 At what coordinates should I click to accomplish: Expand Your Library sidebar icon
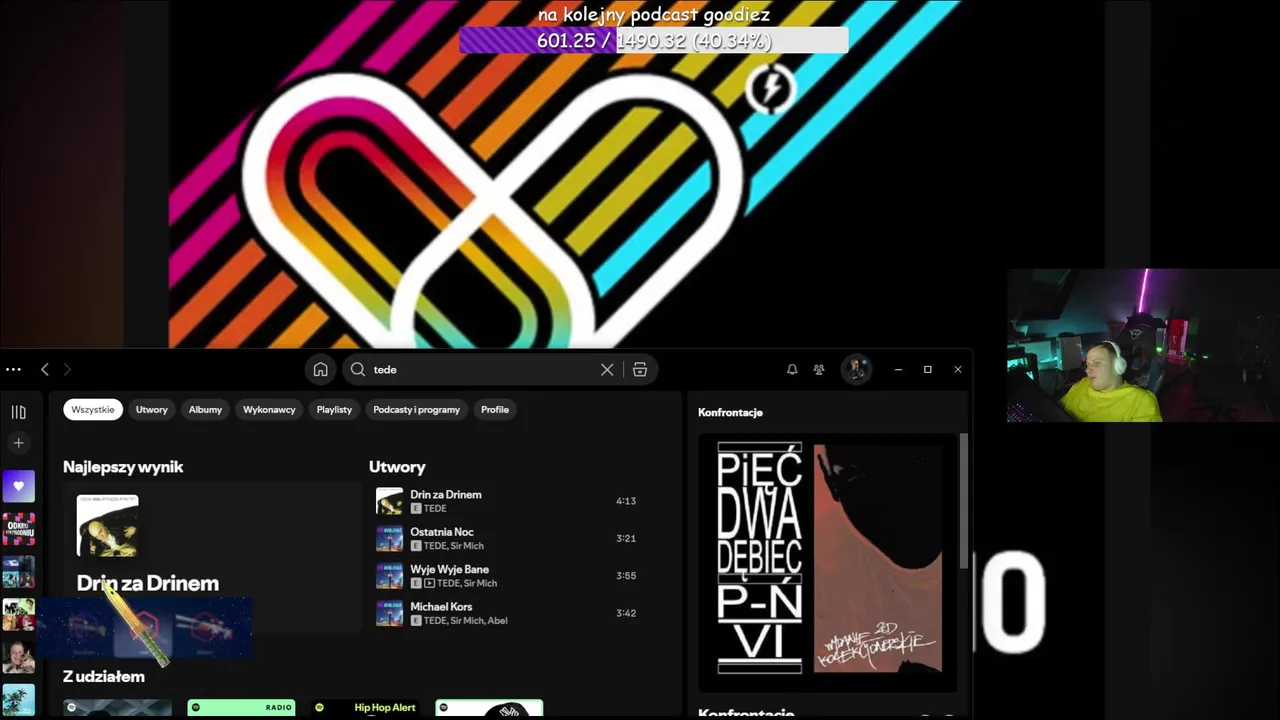pos(18,412)
